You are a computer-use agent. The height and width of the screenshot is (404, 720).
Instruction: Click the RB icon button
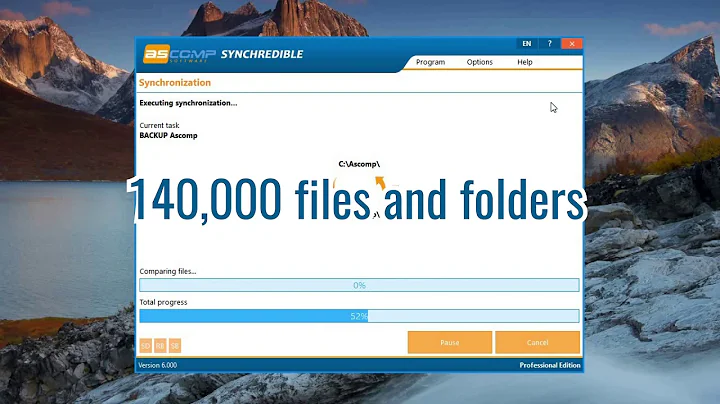(x=160, y=346)
